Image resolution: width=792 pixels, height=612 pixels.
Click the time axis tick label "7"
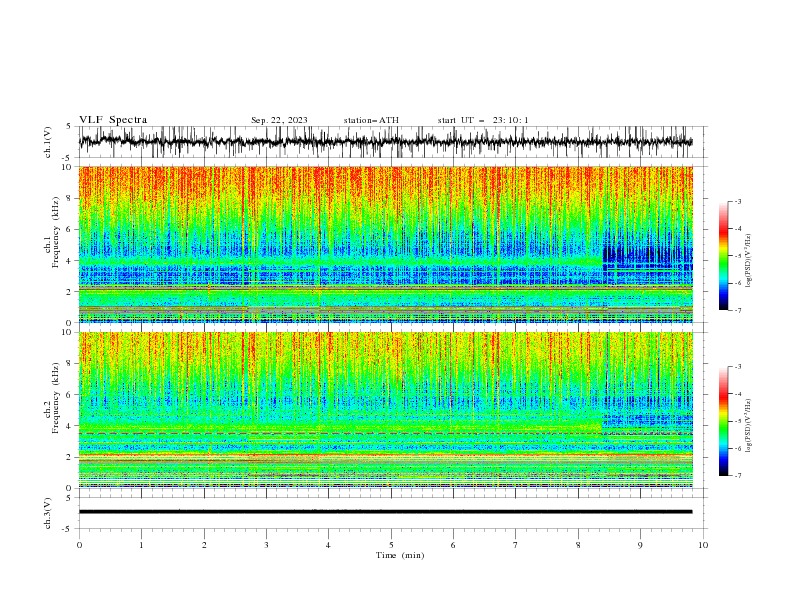(x=516, y=545)
